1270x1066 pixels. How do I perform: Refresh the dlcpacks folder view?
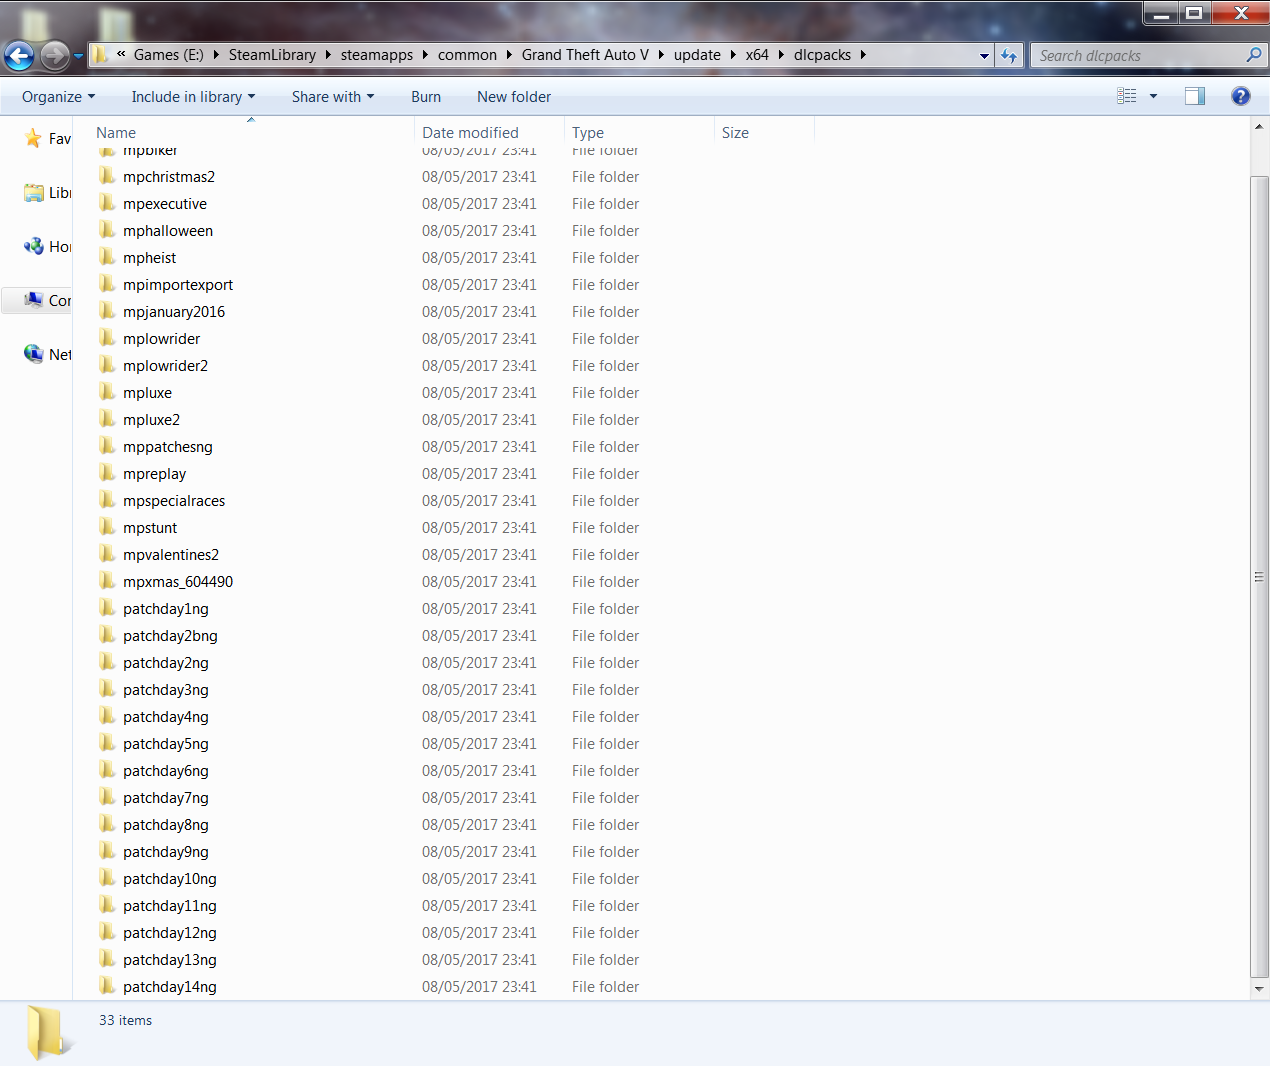pos(1009,55)
